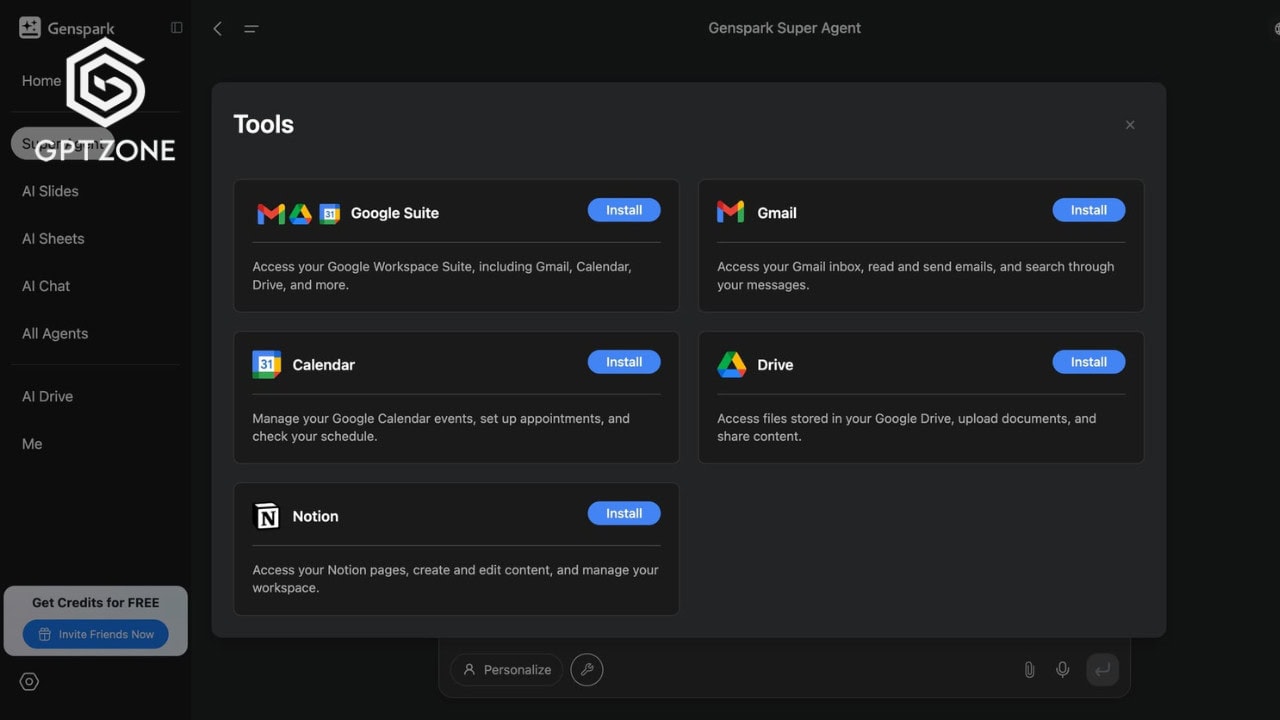This screenshot has width=1280, height=720.
Task: Click the Google Drive triangle icon in Drive card
Action: pos(732,364)
